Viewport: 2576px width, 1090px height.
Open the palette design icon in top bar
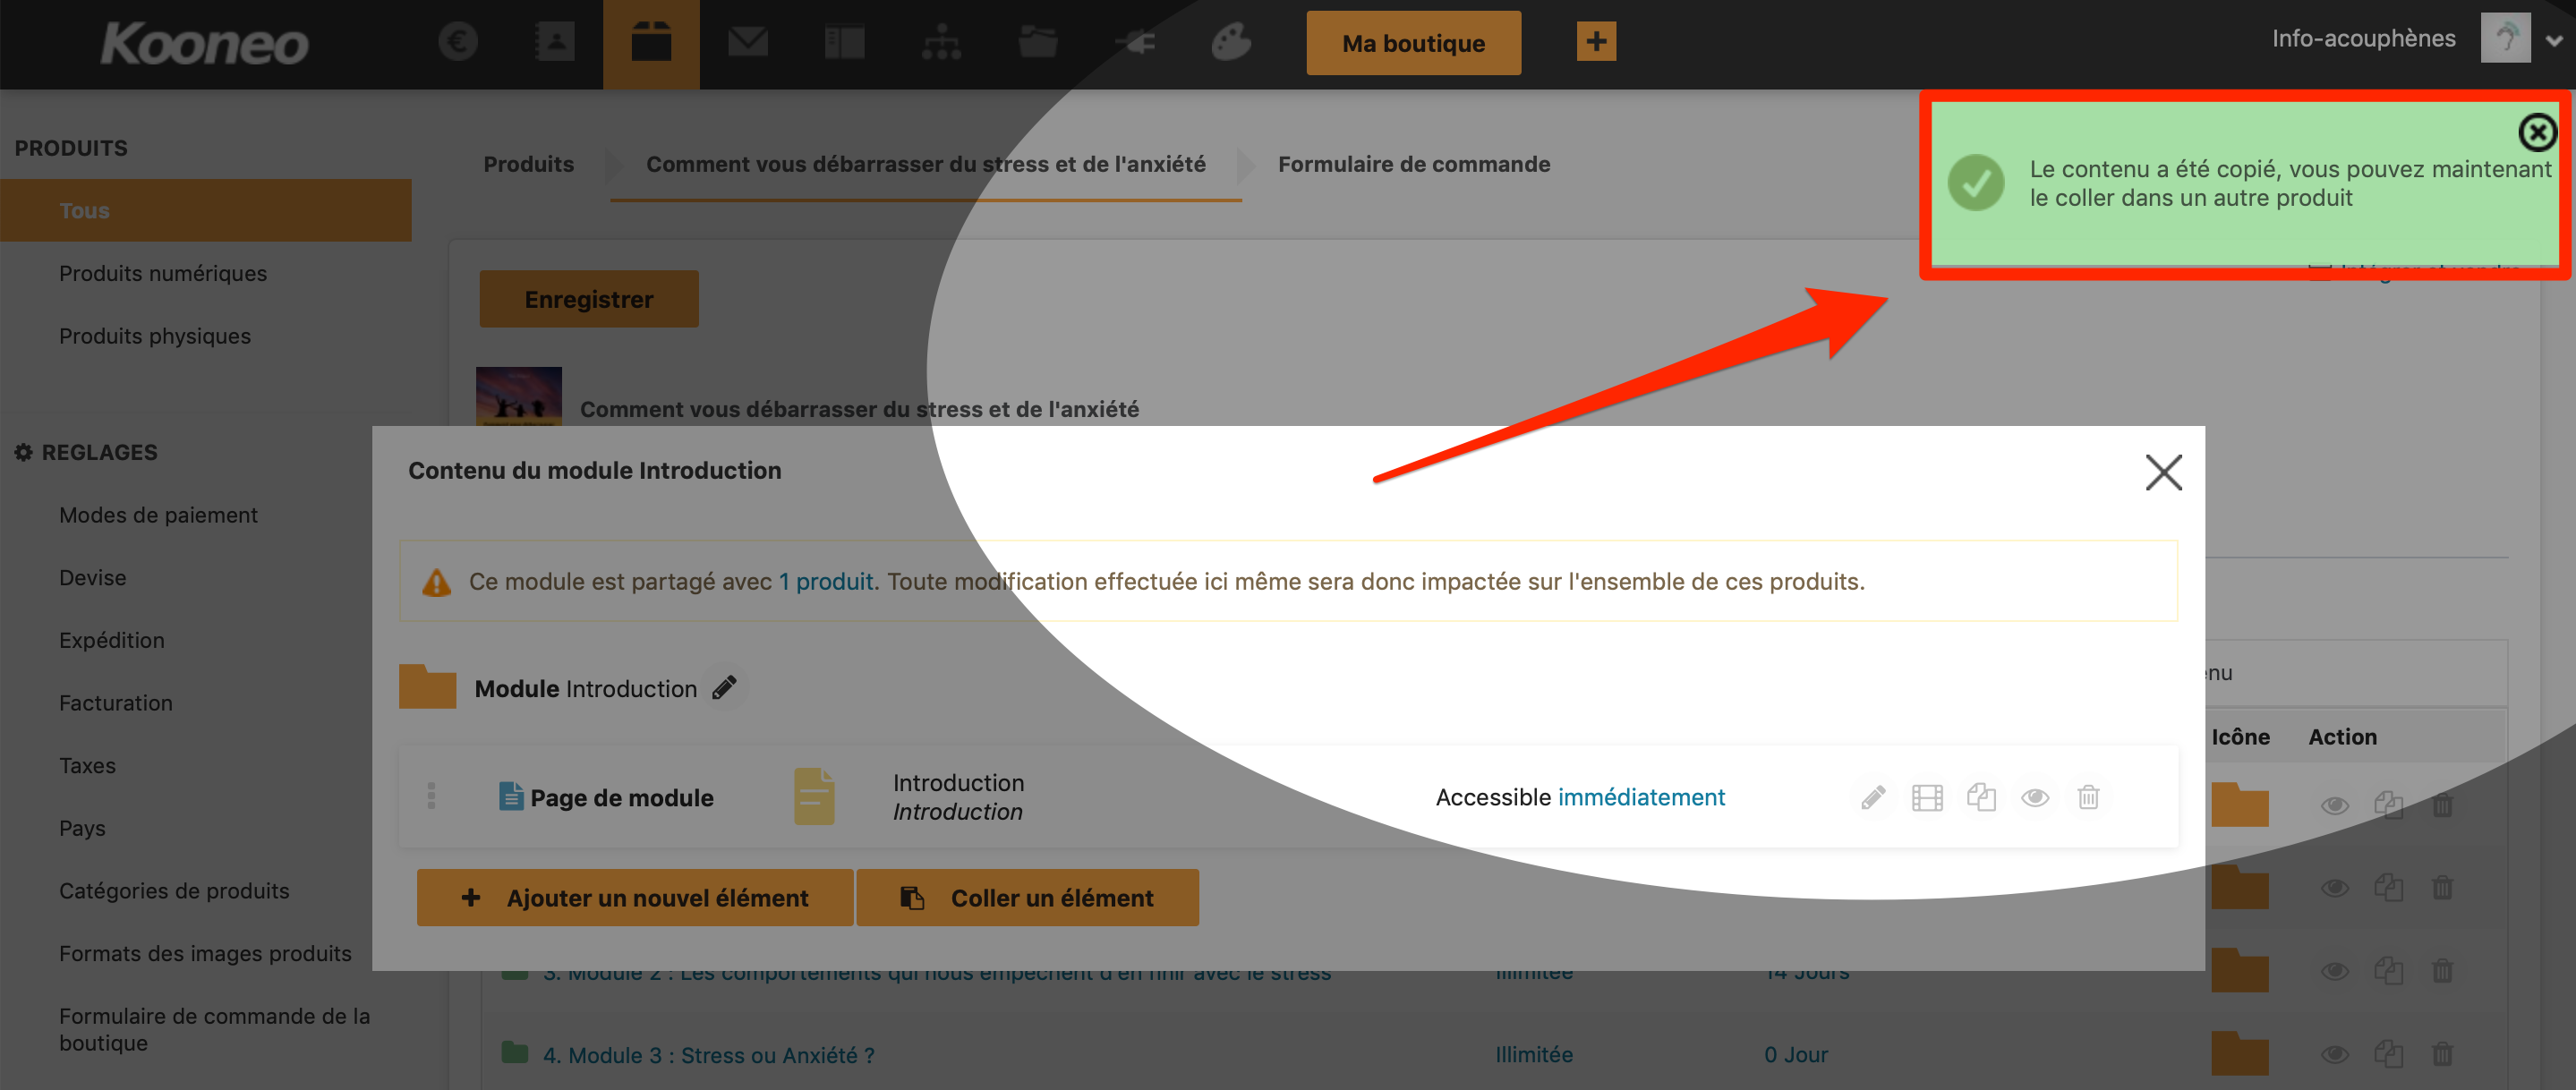pyautogui.click(x=1231, y=42)
